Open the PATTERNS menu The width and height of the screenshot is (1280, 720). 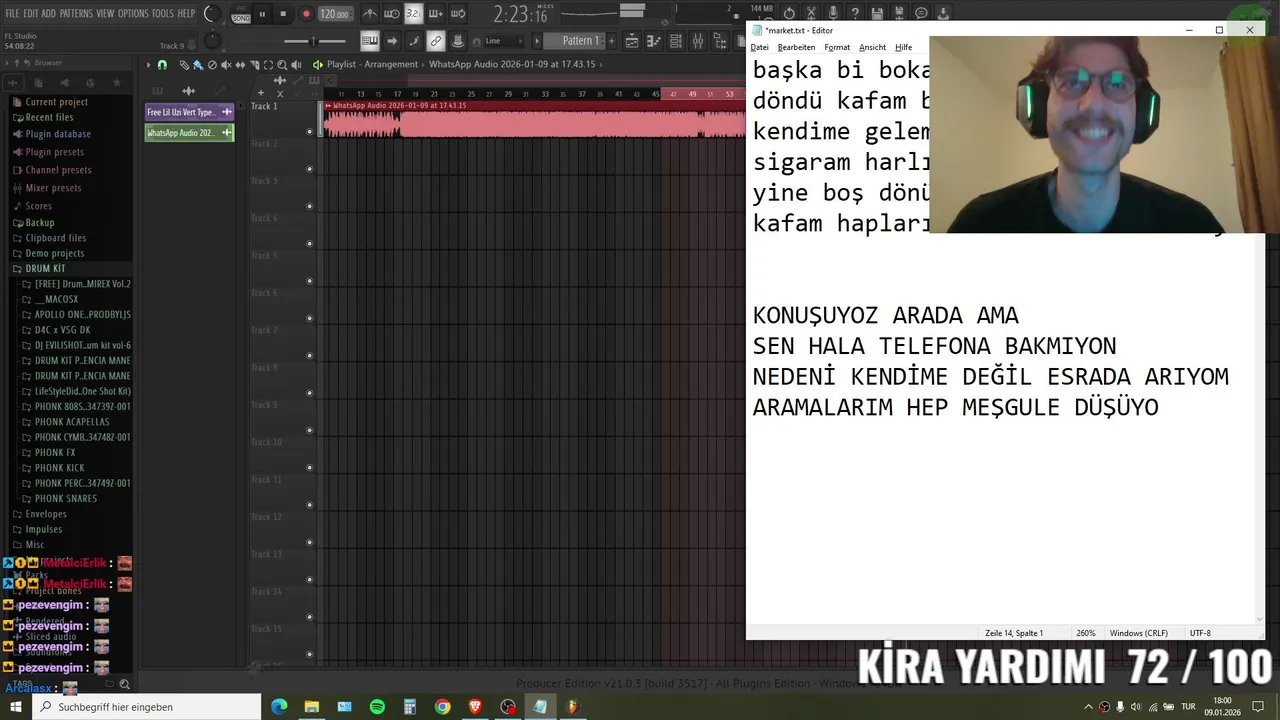point(76,14)
